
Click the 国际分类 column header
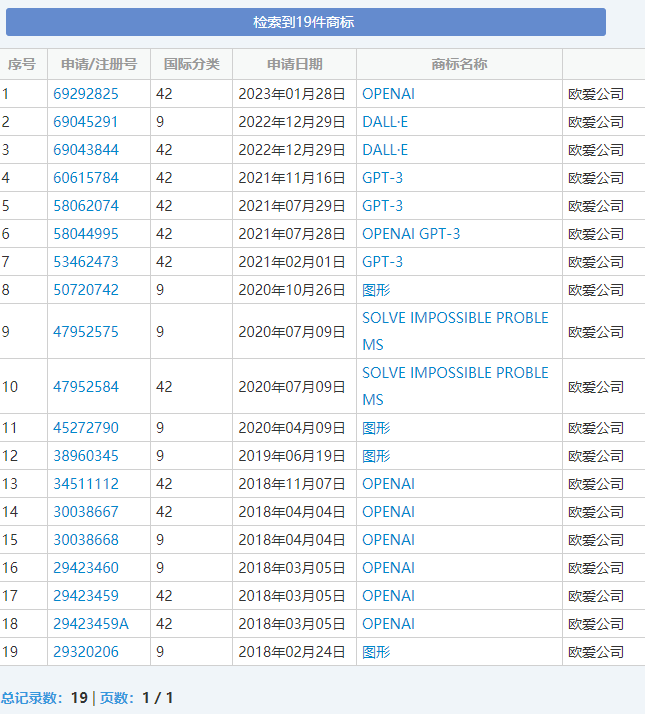[x=191, y=64]
